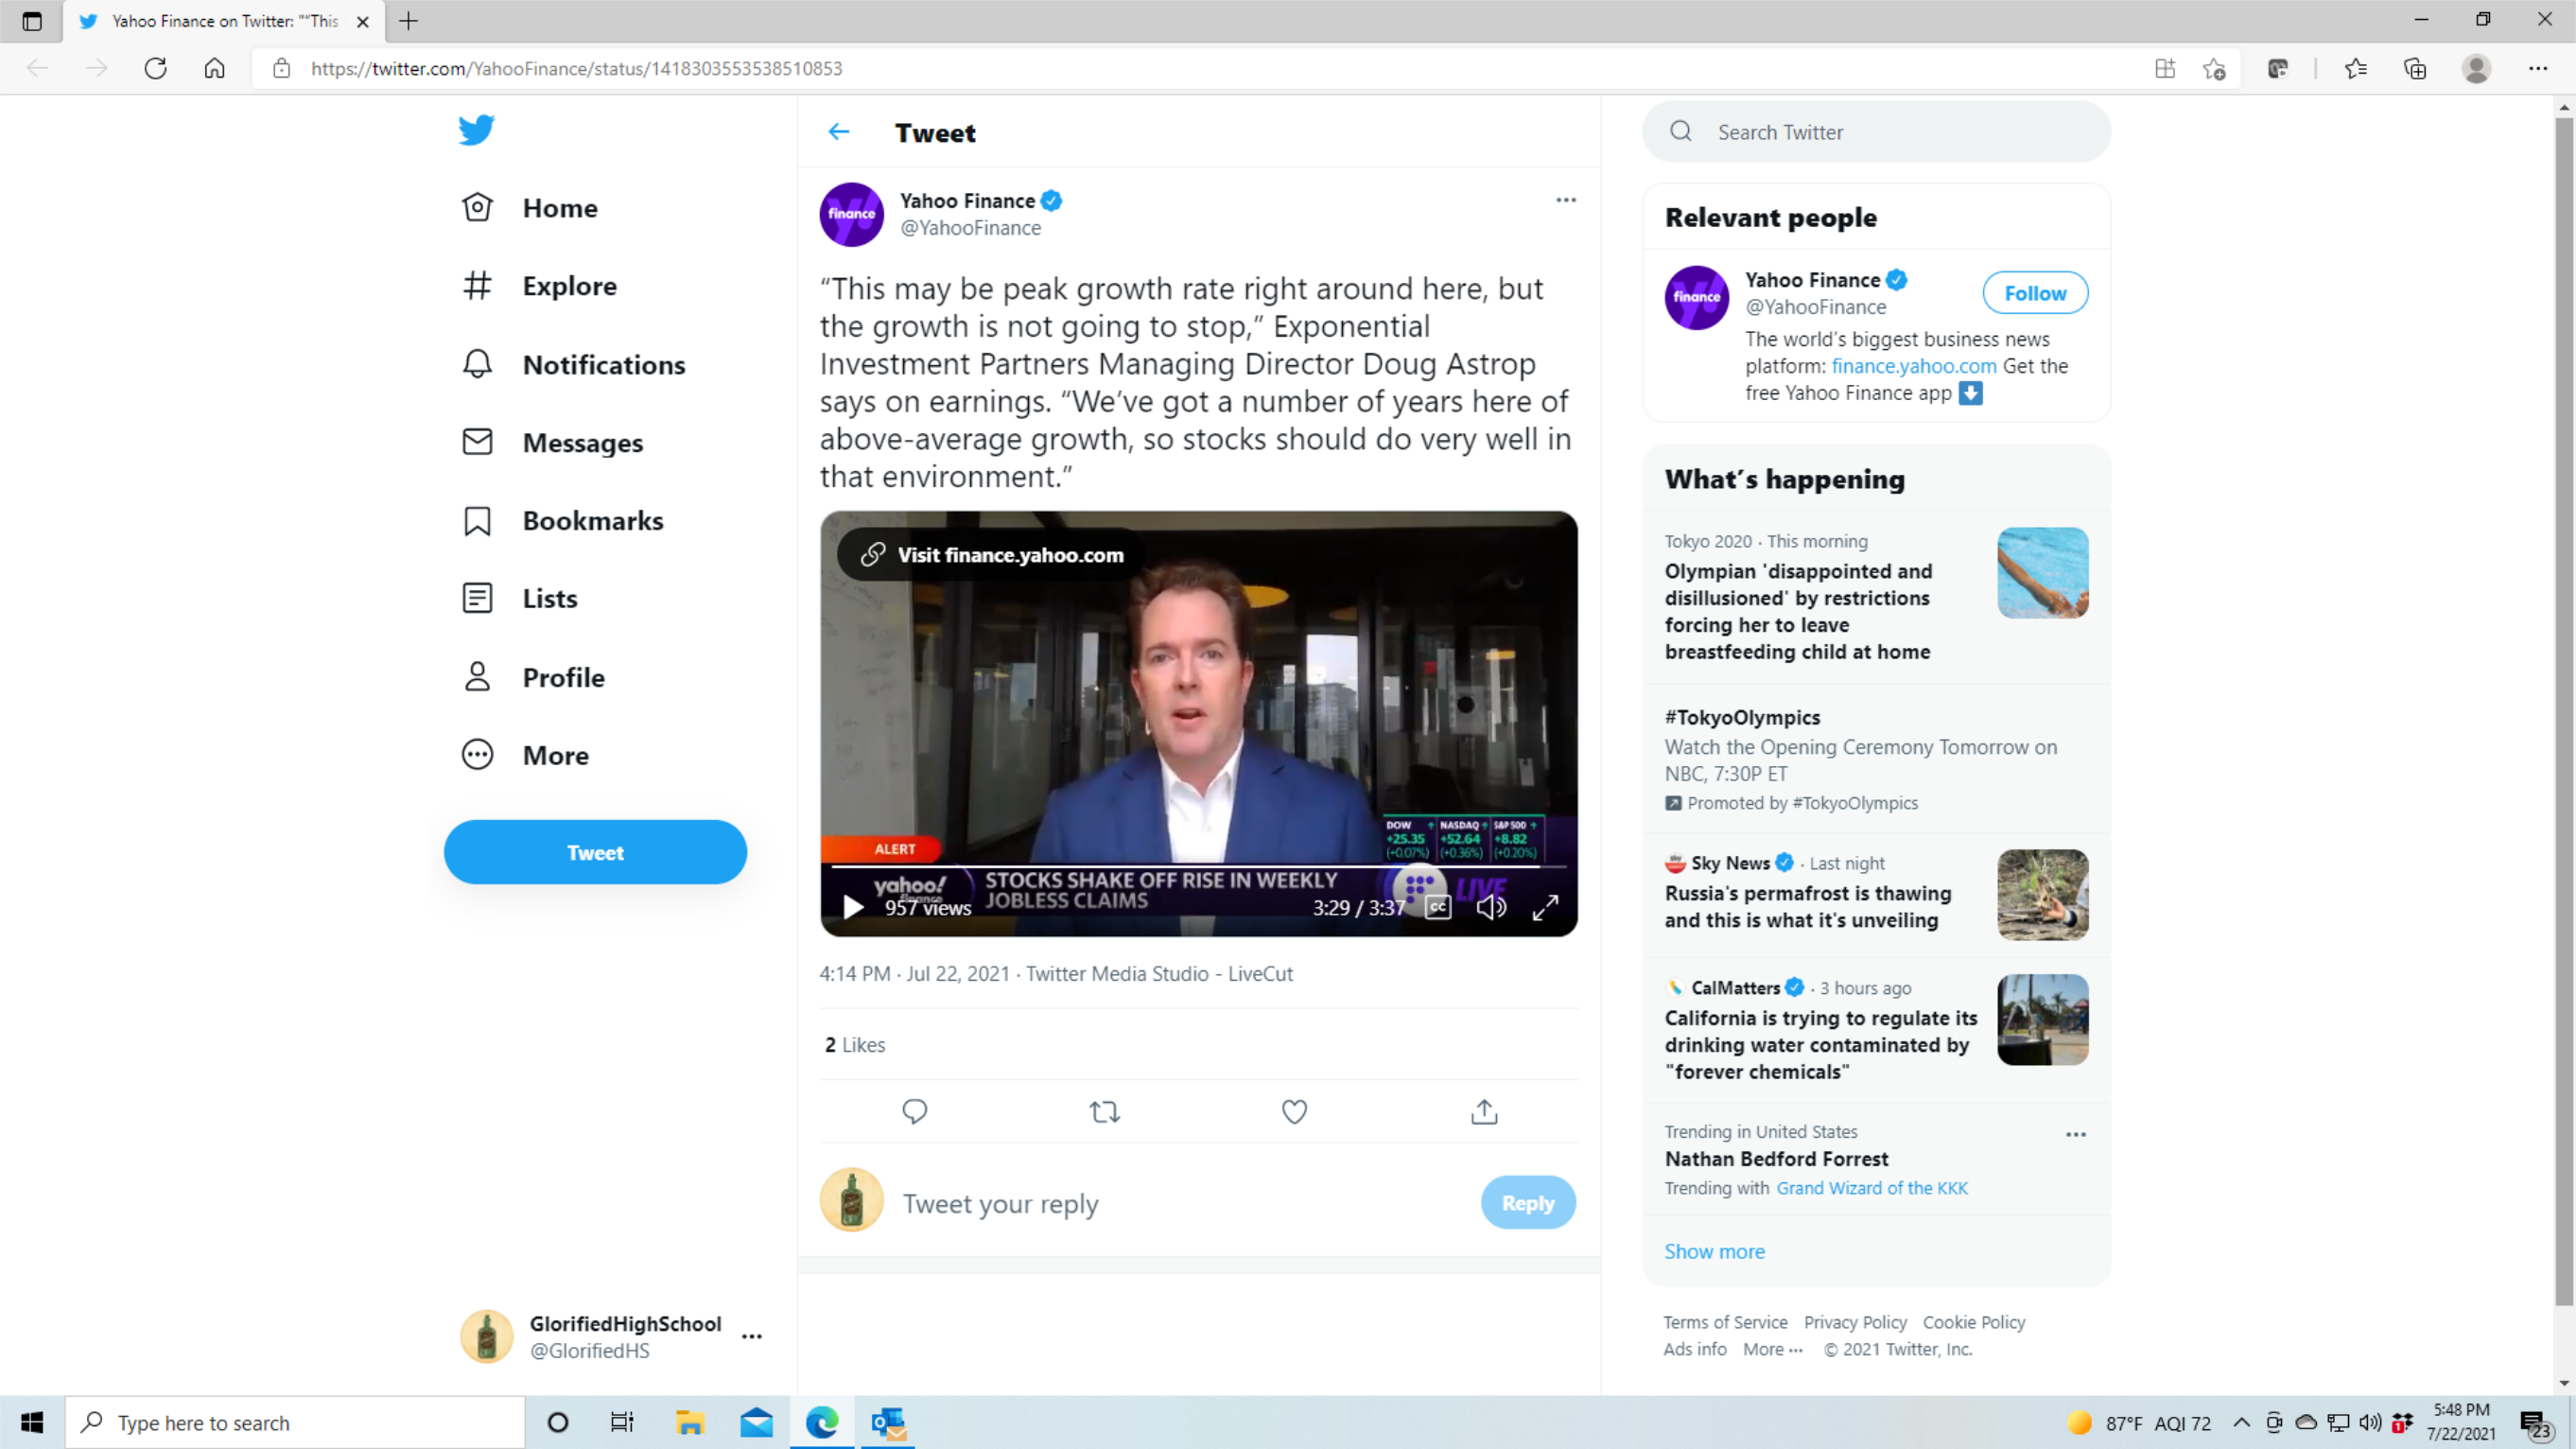2576x1449 pixels.
Task: Open Home from the sidebar
Action: click(530, 208)
